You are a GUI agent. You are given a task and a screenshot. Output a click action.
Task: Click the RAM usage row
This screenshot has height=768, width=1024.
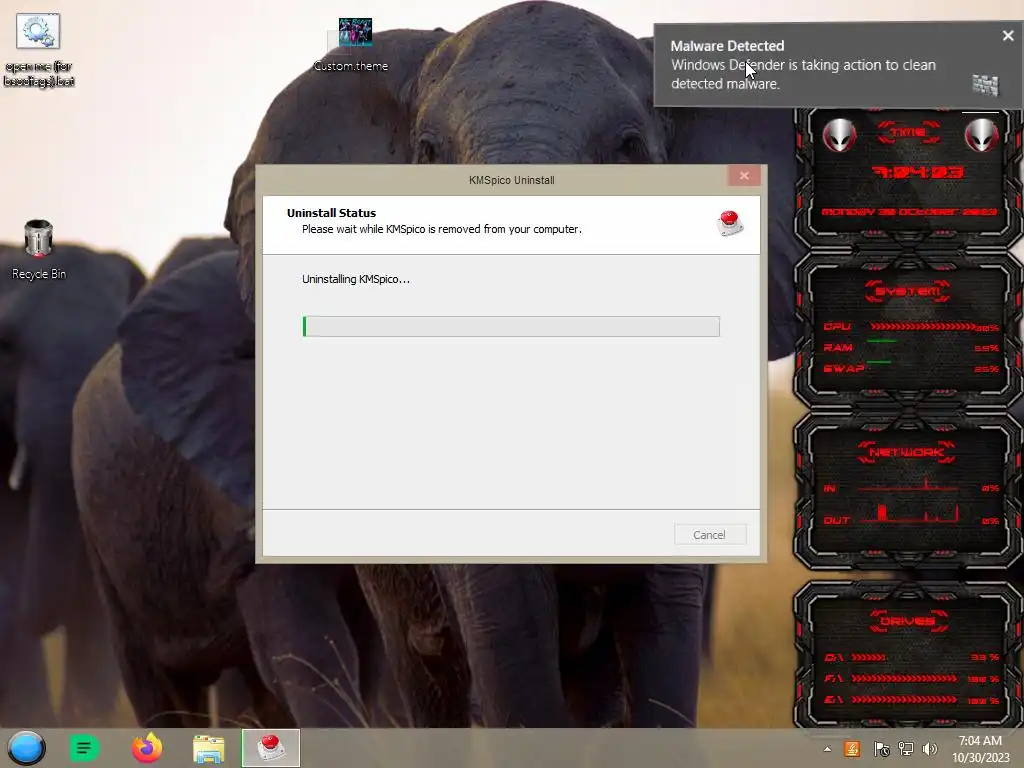tap(911, 347)
